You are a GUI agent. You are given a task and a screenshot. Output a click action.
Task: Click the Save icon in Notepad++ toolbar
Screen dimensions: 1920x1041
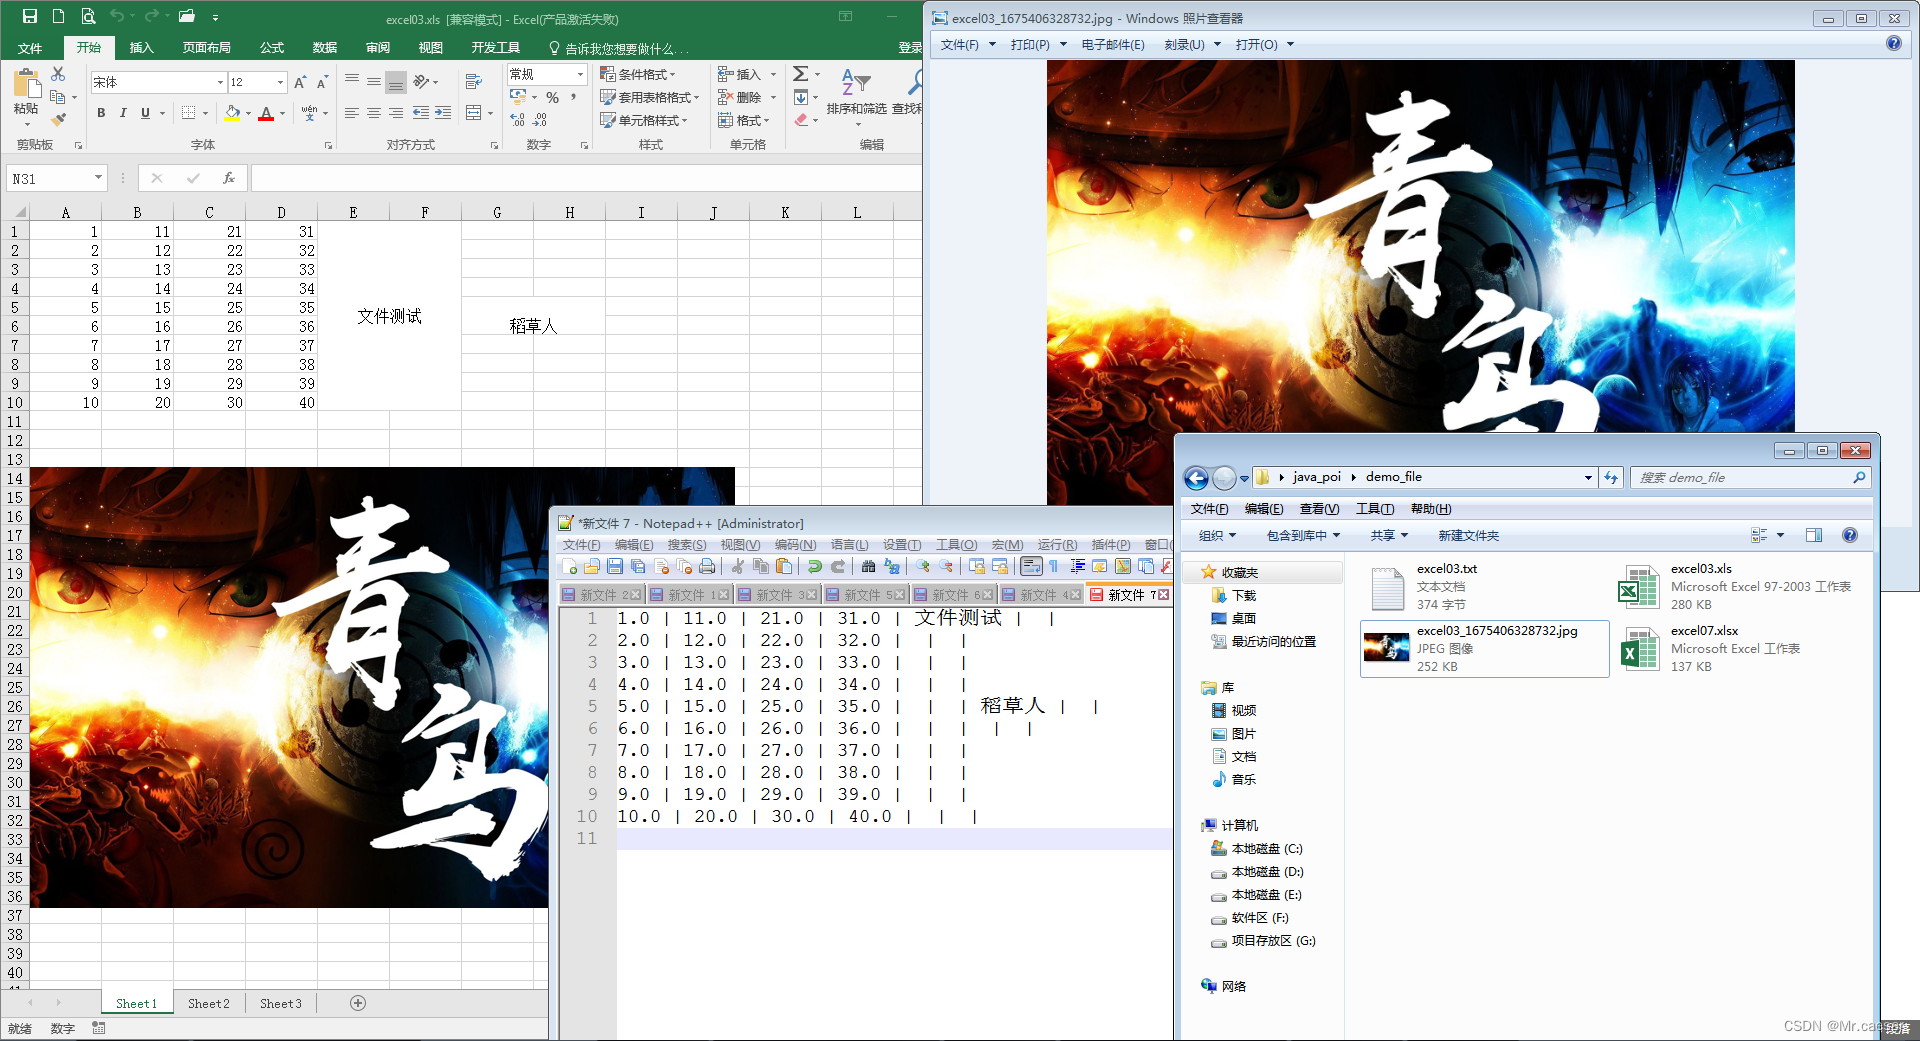614,566
